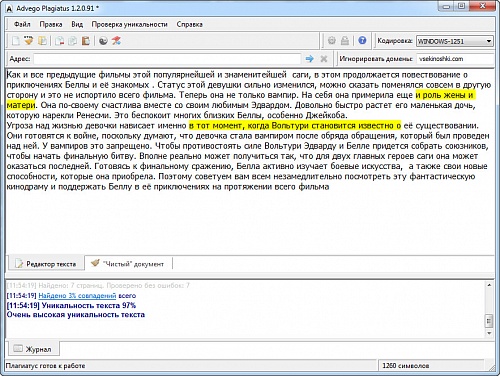Click the Cut icon in toolbar

pyautogui.click(x=60, y=41)
